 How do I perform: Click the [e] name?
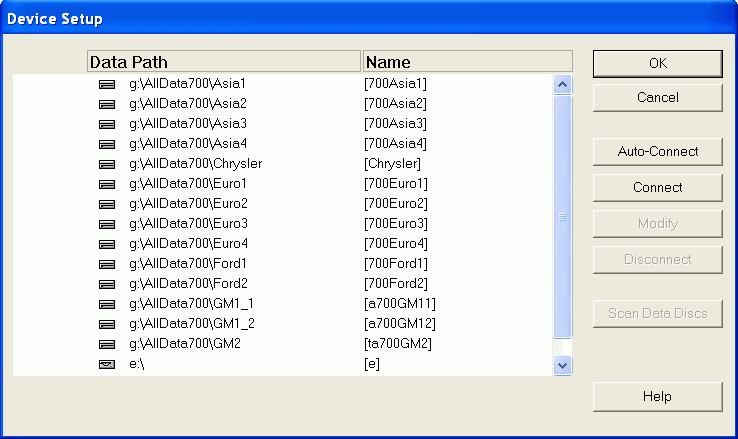pos(372,364)
